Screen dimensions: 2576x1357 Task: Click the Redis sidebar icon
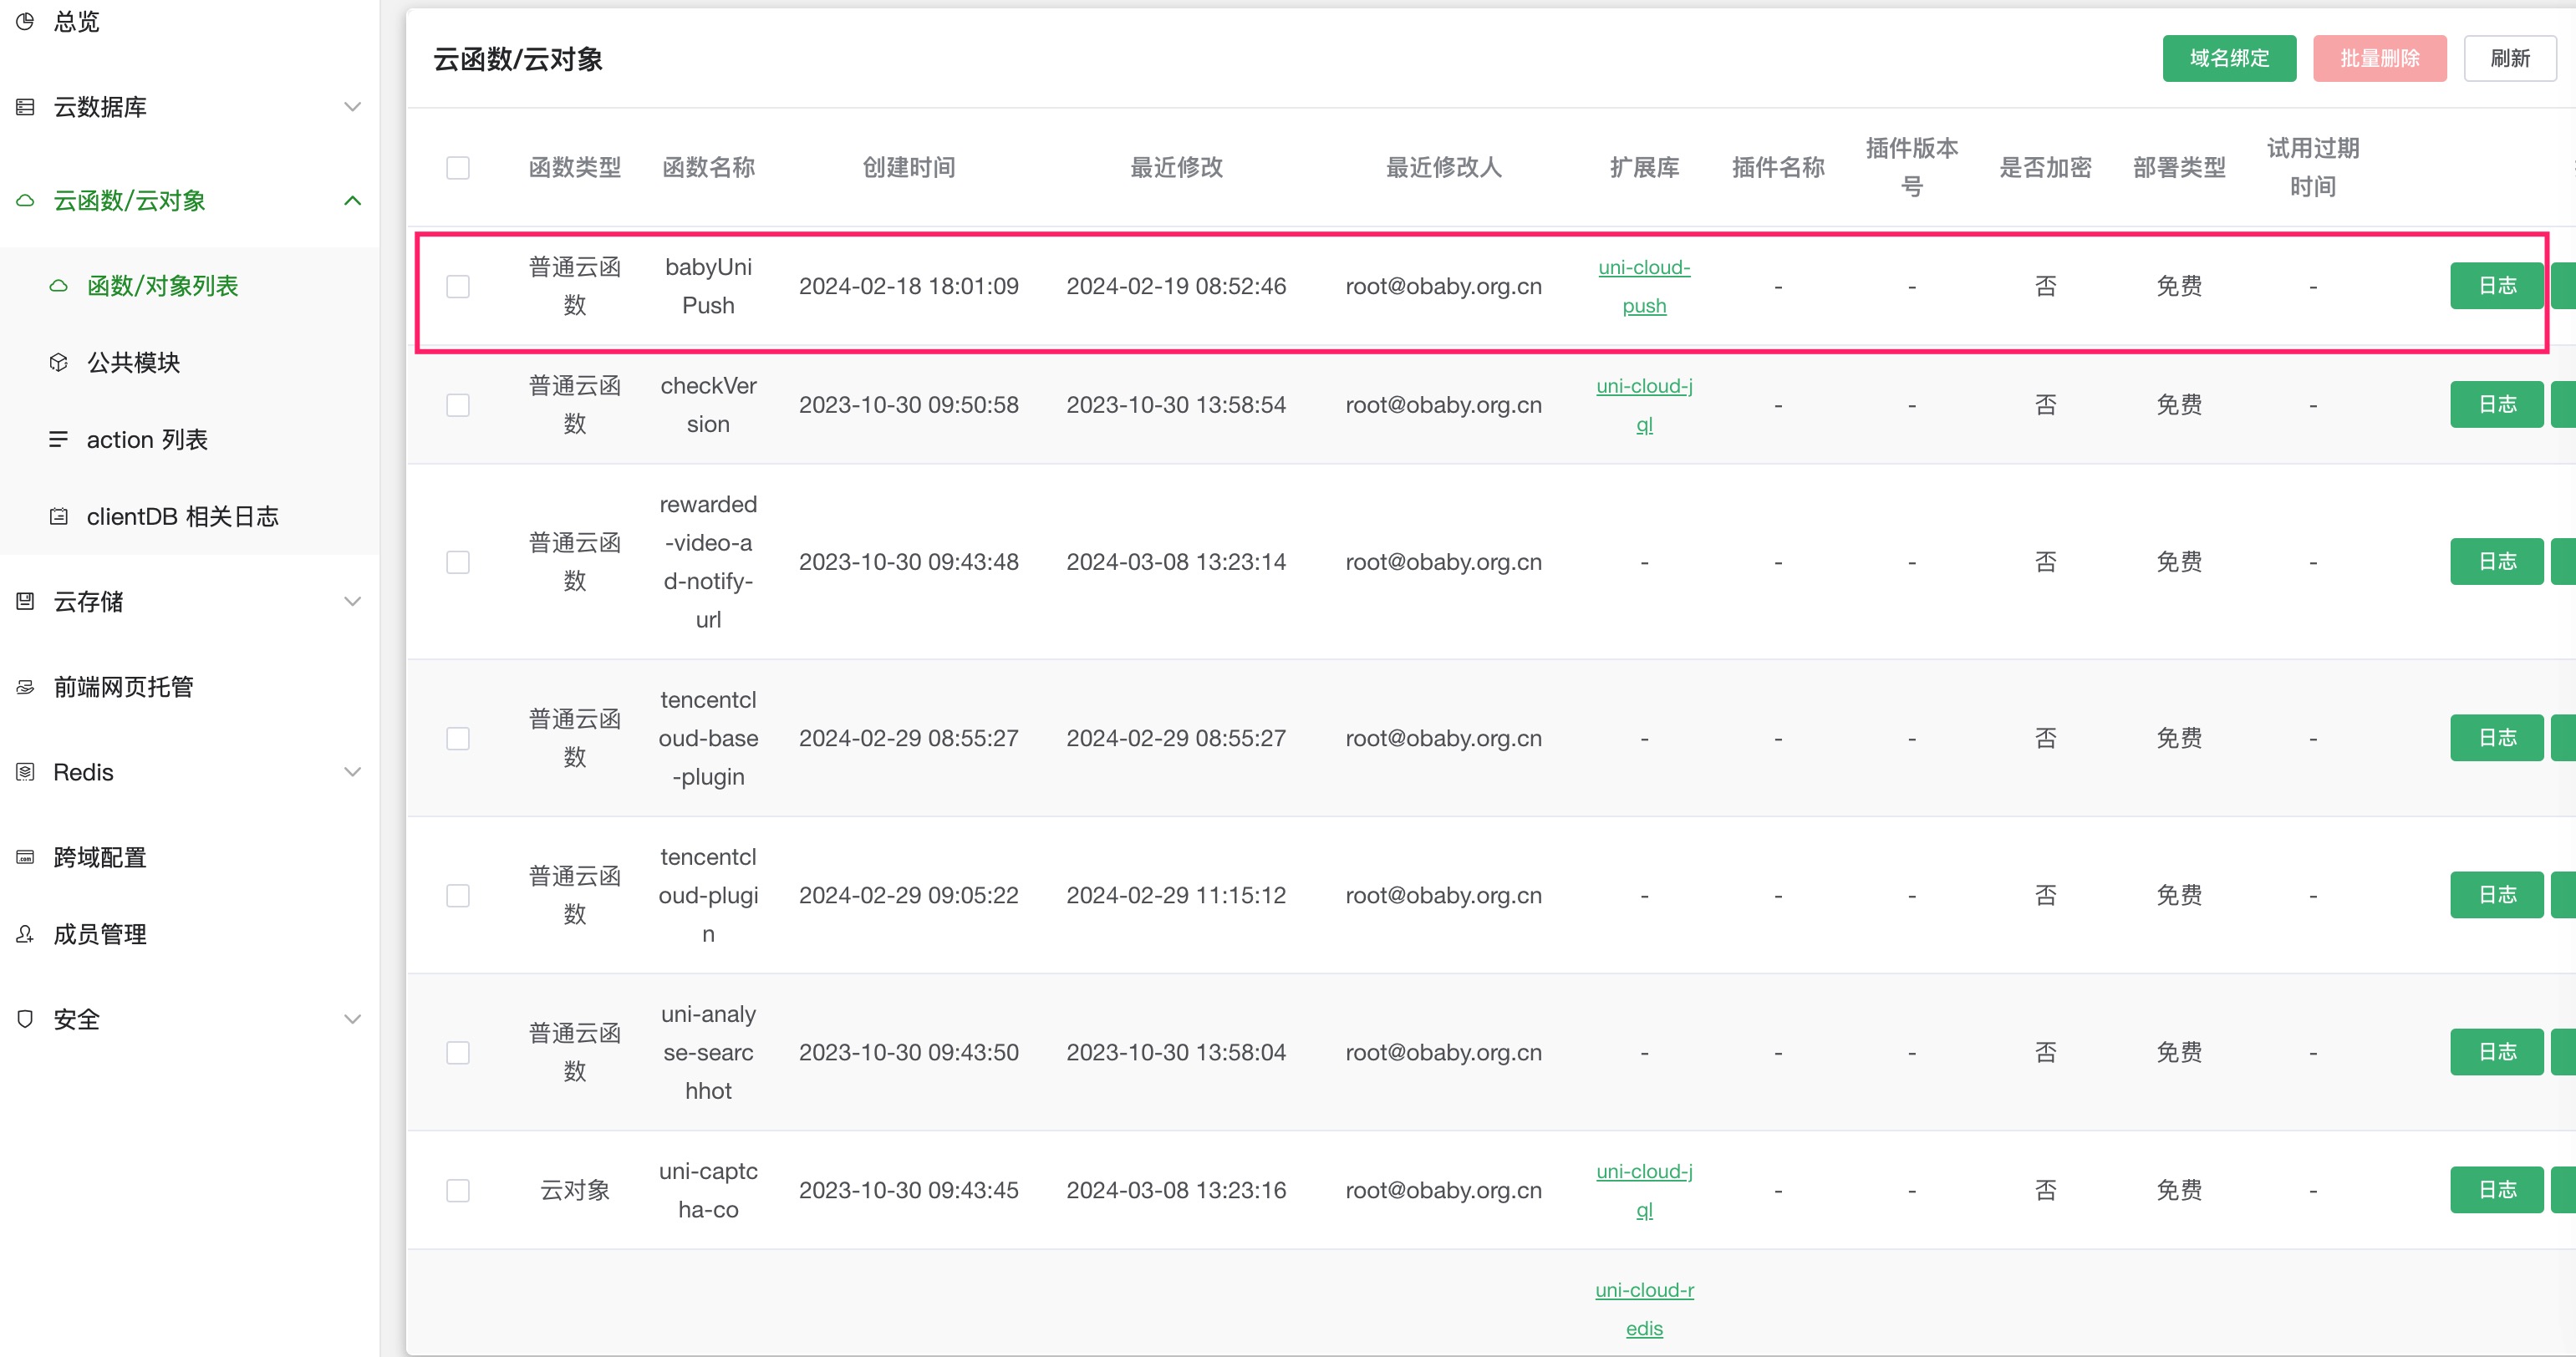(25, 772)
